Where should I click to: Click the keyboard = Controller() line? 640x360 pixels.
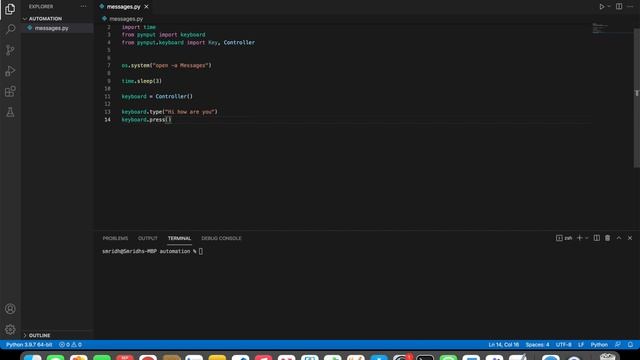coord(157,96)
